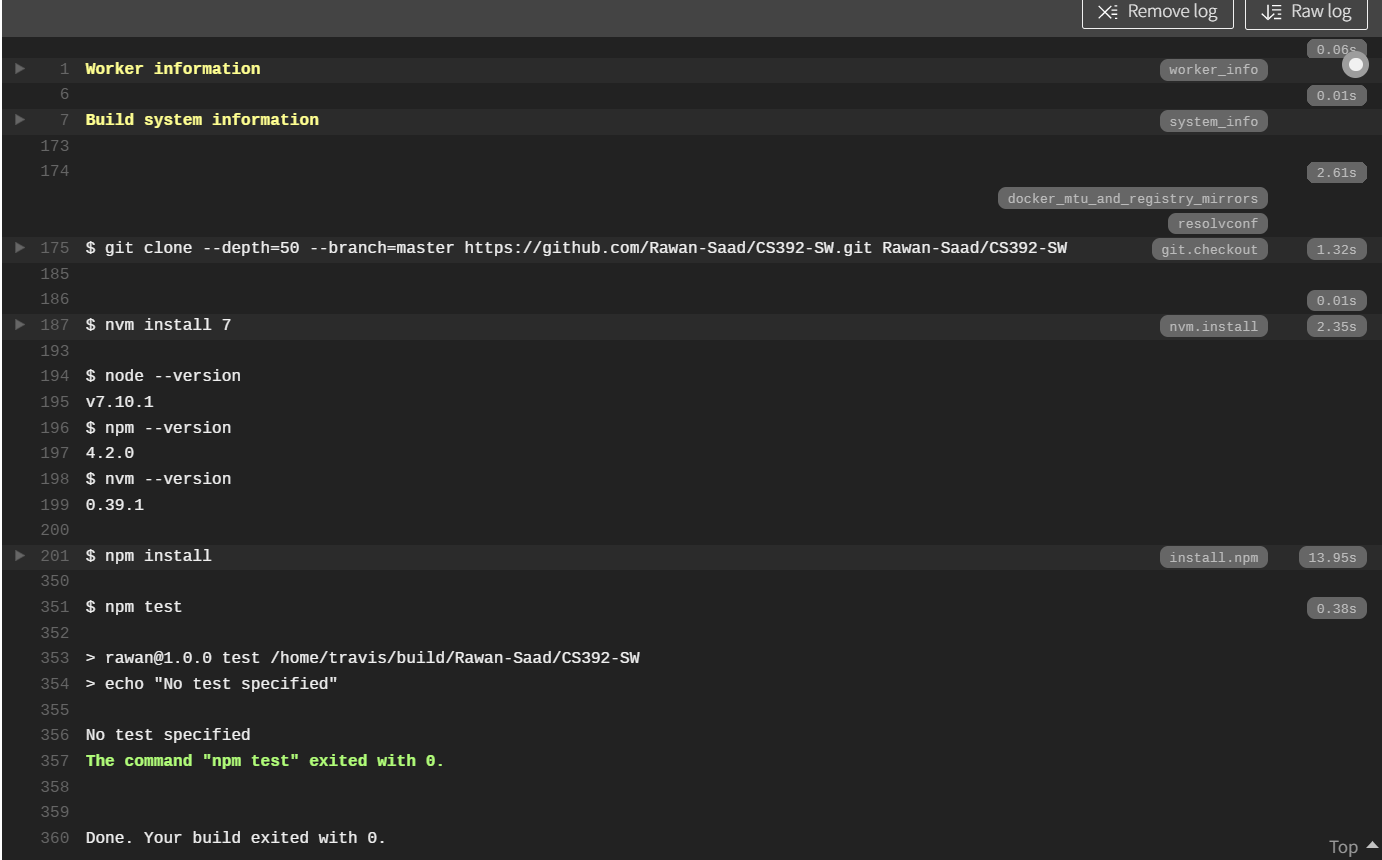1382x860 pixels.
Task: Select the system_info tag badge
Action: pos(1213,121)
